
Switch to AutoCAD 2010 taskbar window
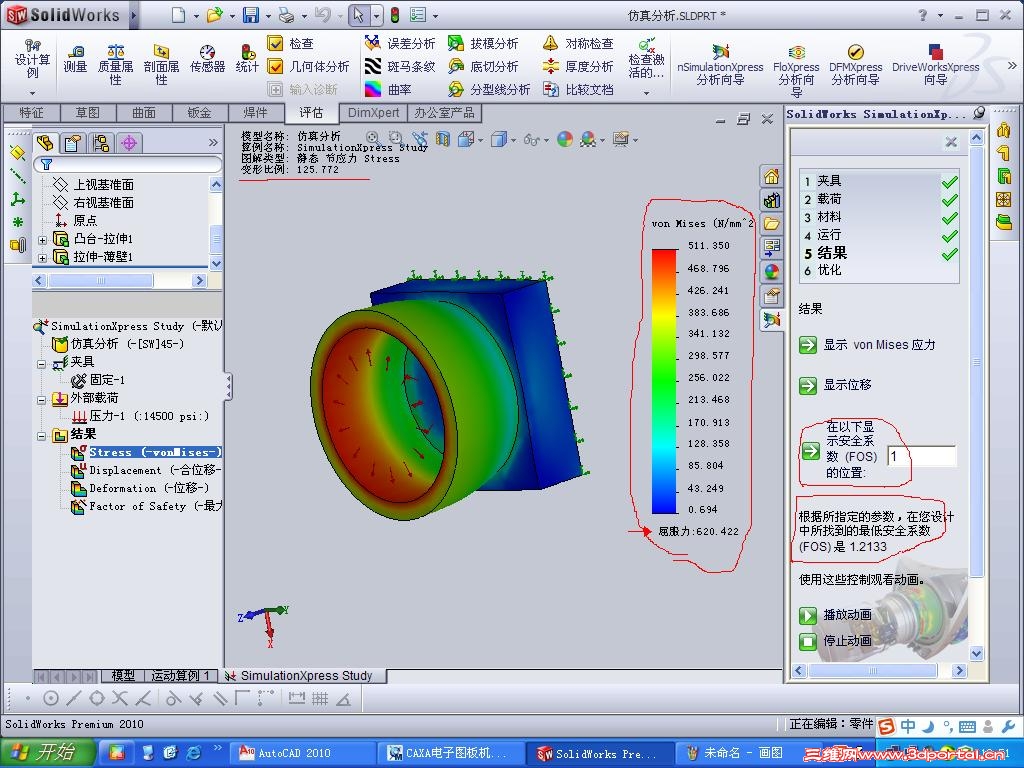[303, 753]
